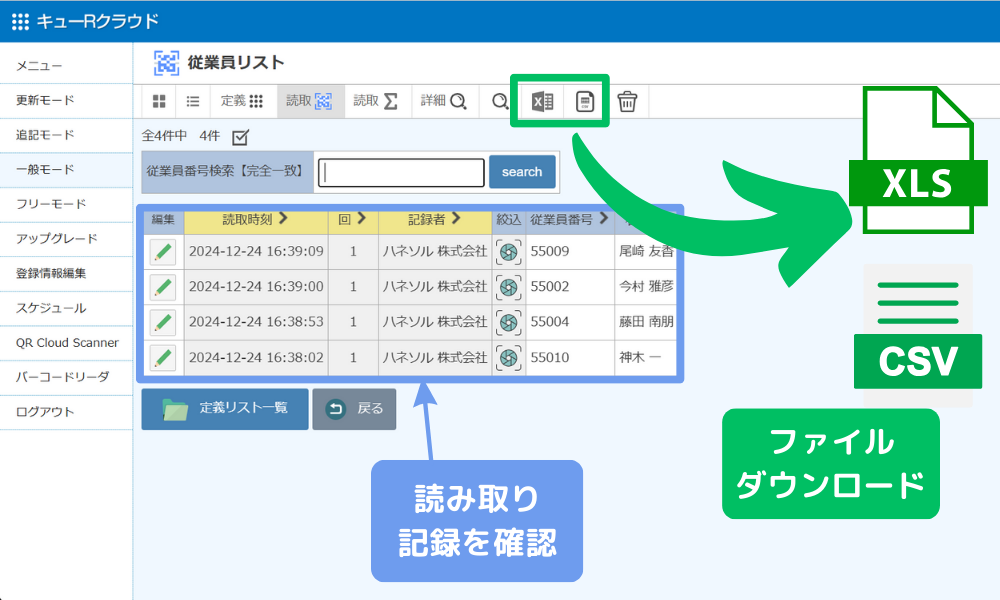This screenshot has height=600, width=1000.
Task: Sort by 従業員番号 column header
Action: click(x=570, y=220)
